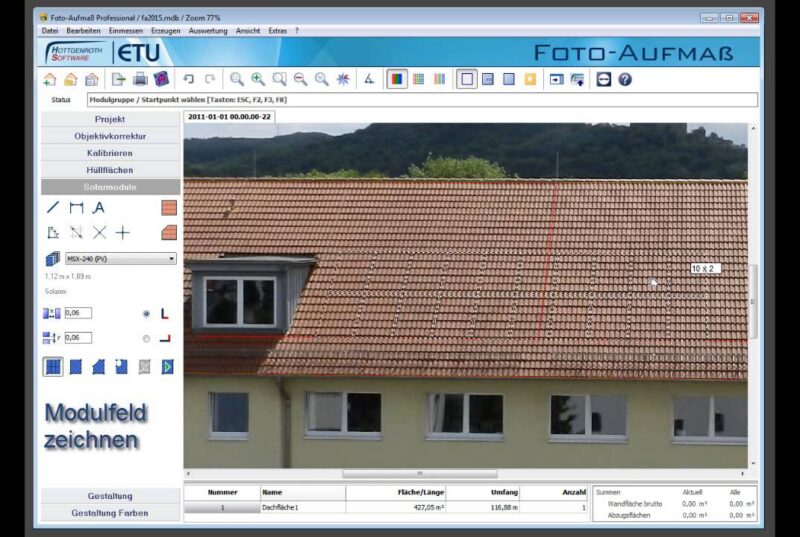Click the blue module cutout corner icon
800x537 pixels.
(x=121, y=367)
